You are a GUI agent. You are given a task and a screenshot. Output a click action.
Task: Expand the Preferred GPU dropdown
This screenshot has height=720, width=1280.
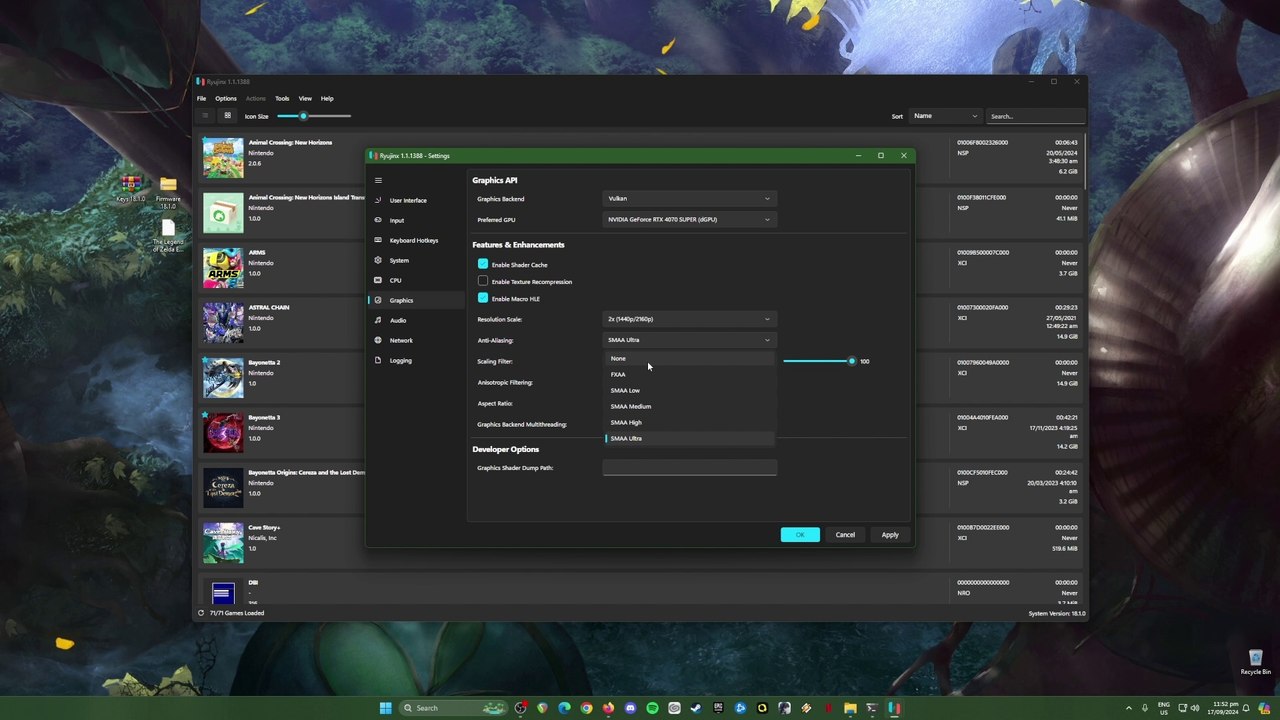(689, 219)
